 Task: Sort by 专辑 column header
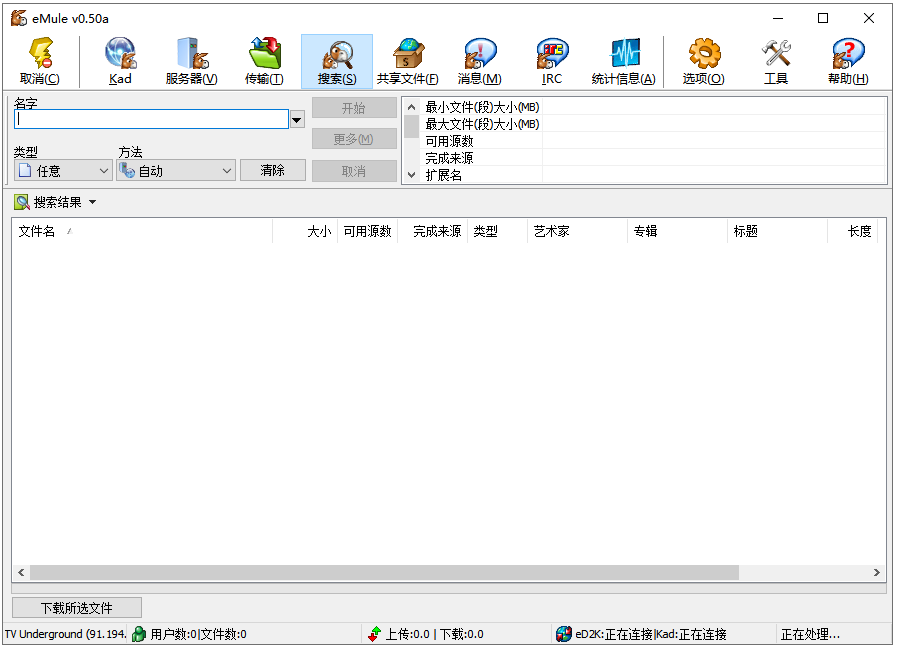tap(678, 231)
